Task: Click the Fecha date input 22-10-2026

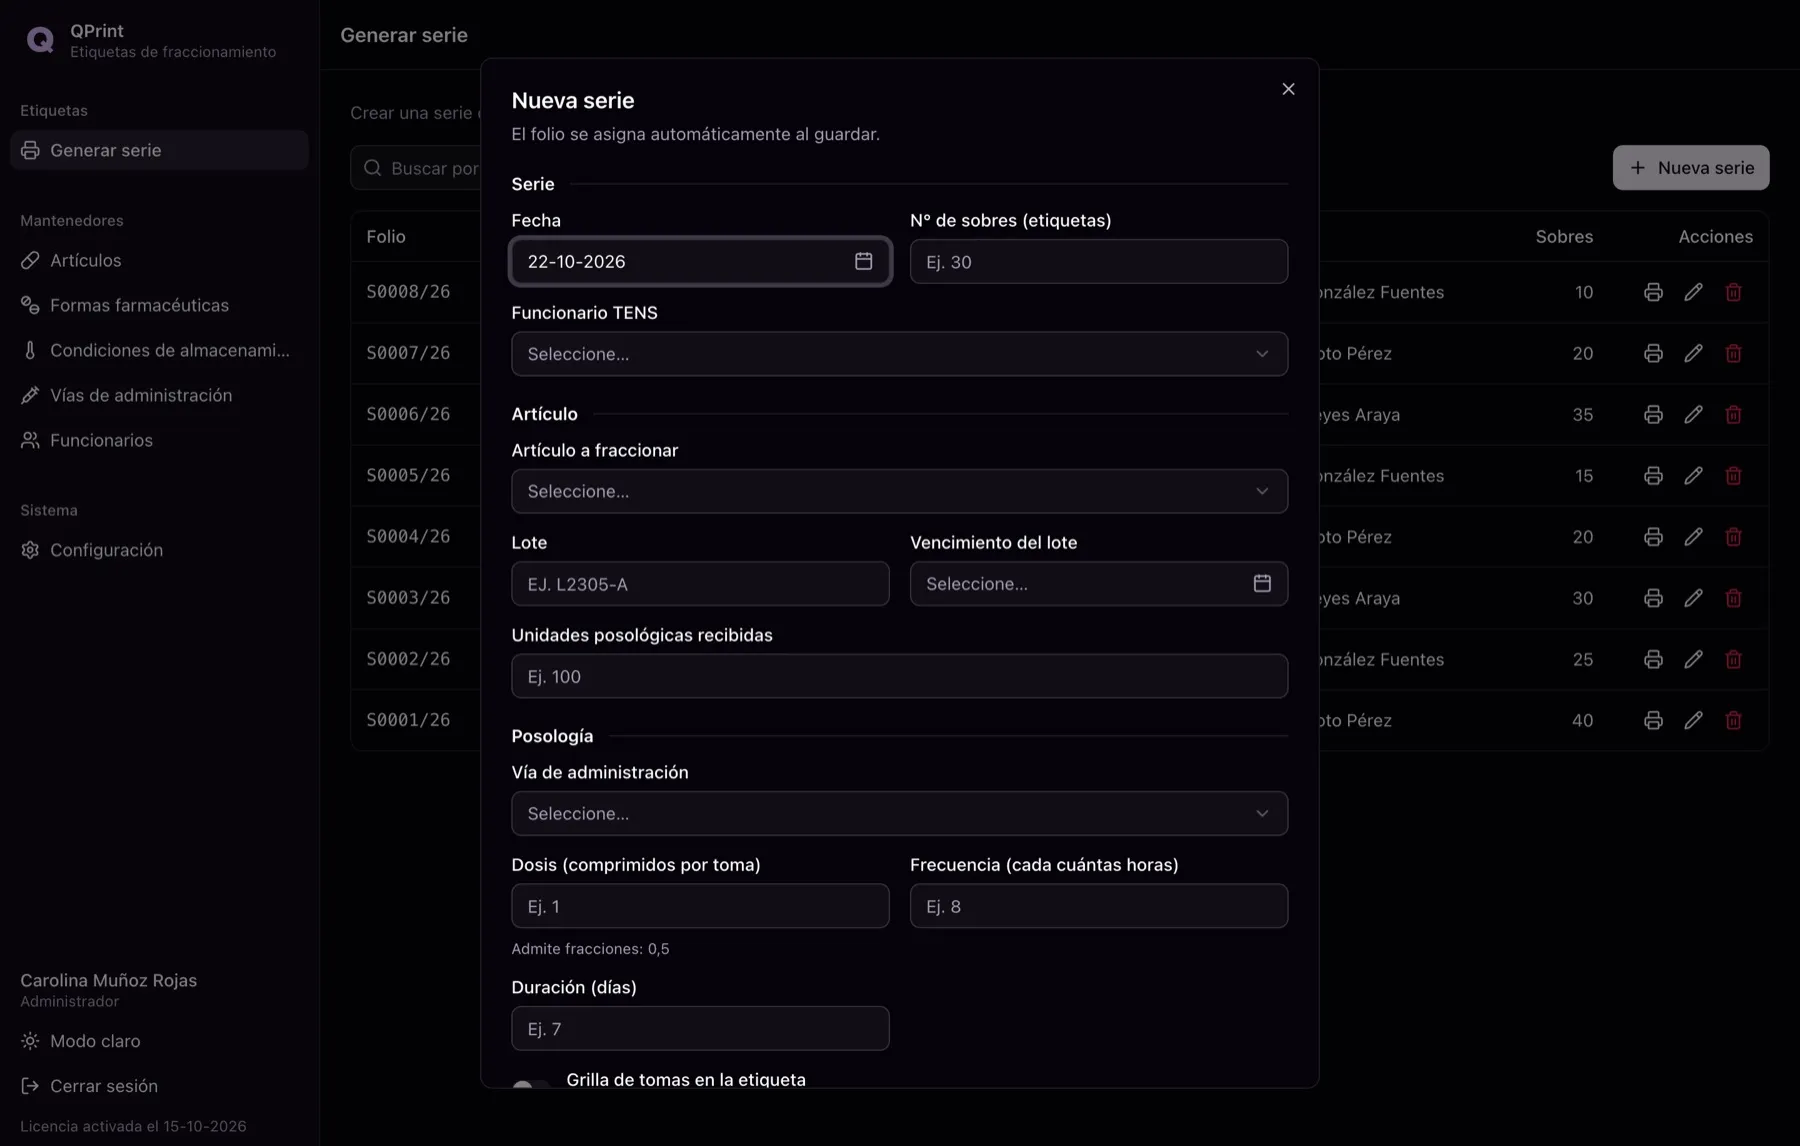Action: (x=700, y=261)
